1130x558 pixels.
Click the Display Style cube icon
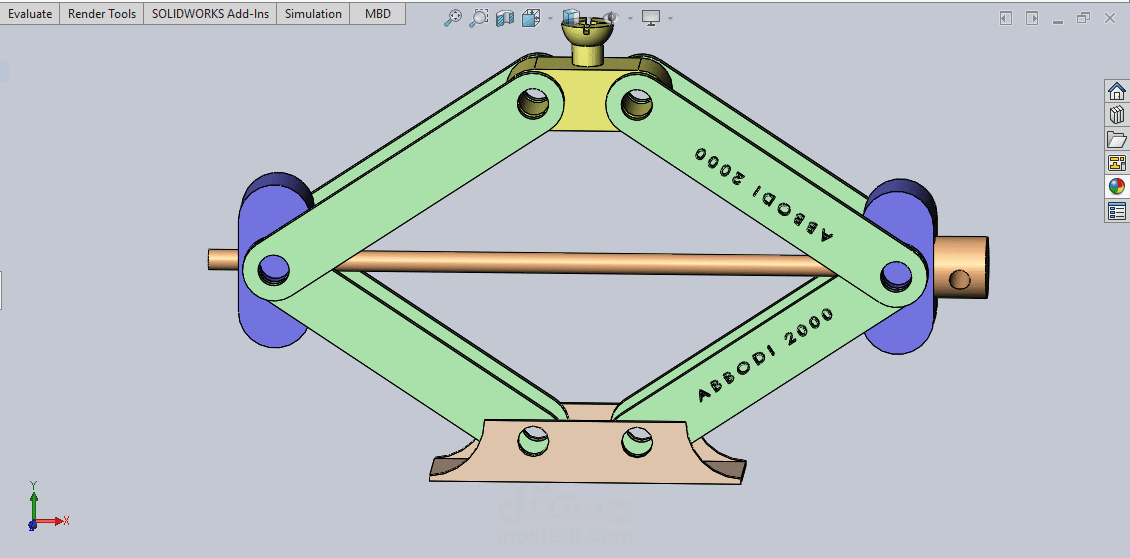pos(571,18)
